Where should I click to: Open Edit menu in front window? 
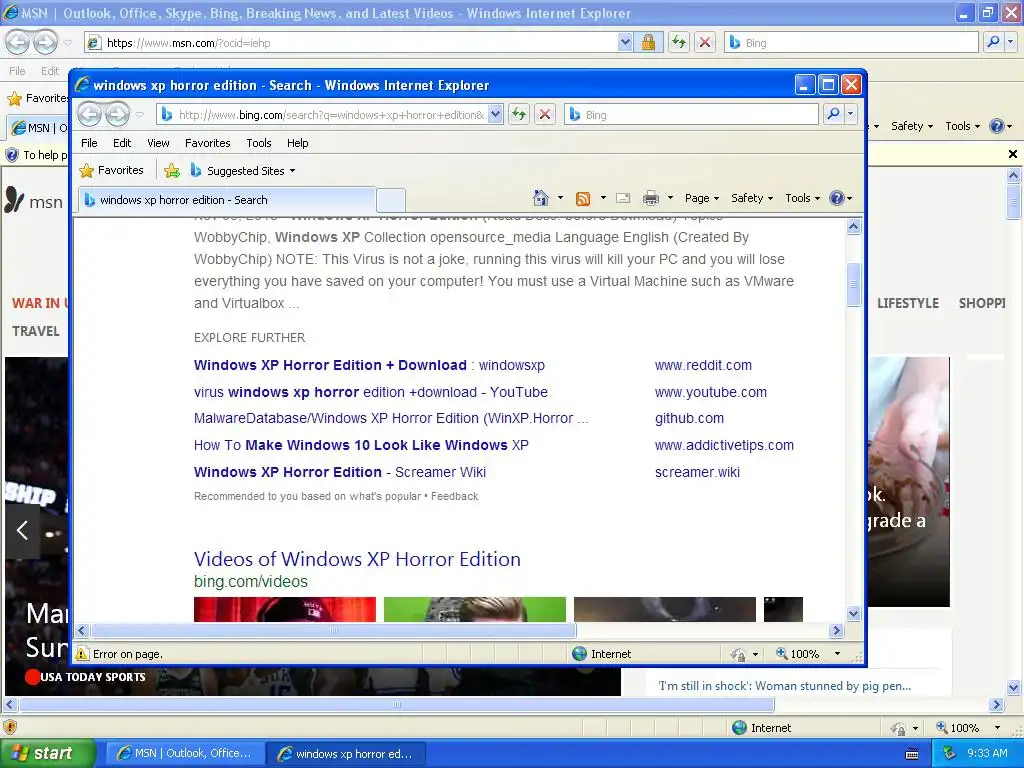click(122, 143)
